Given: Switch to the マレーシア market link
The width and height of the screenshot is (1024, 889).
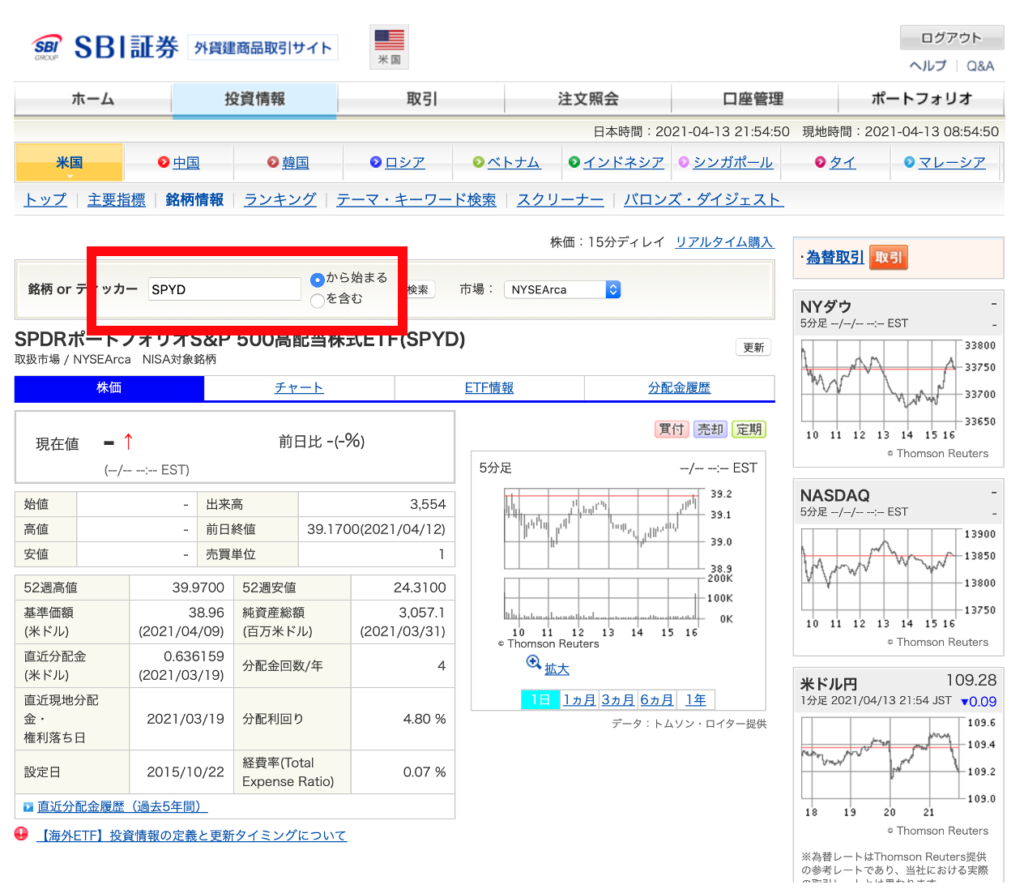Looking at the screenshot, I should point(952,163).
